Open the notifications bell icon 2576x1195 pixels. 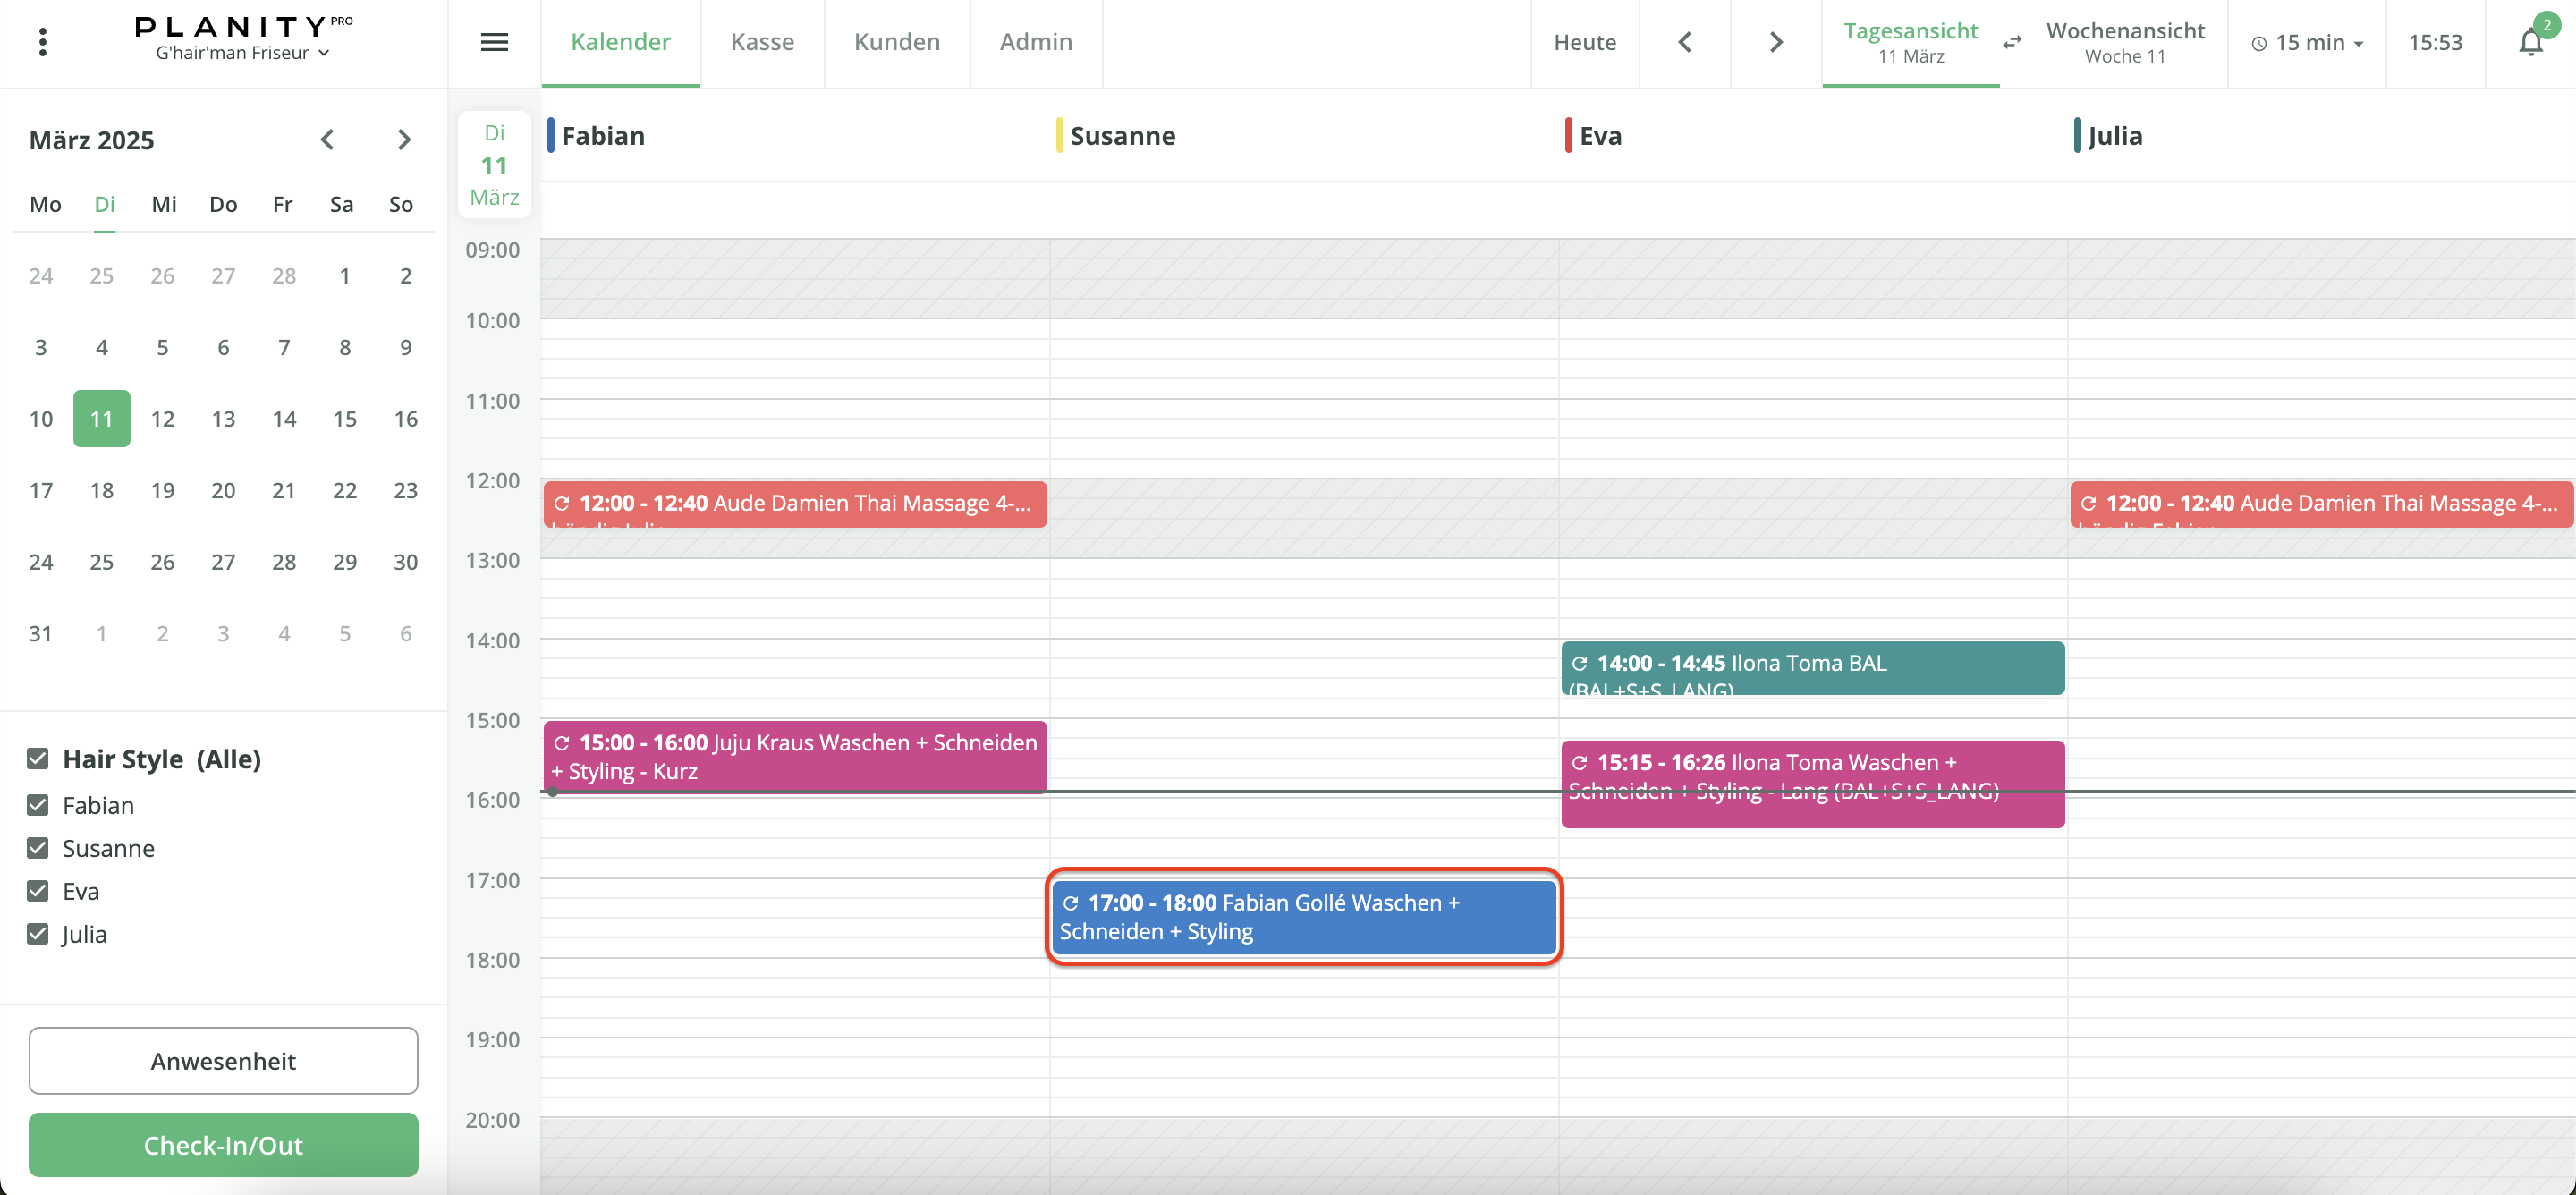click(2530, 42)
